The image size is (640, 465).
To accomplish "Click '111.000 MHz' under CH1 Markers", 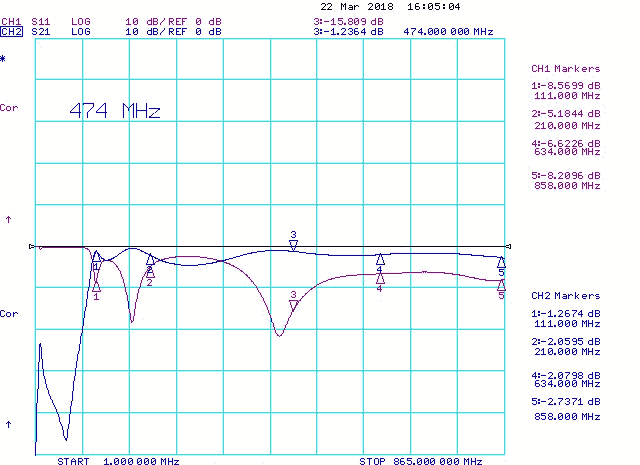I will click(x=567, y=96).
